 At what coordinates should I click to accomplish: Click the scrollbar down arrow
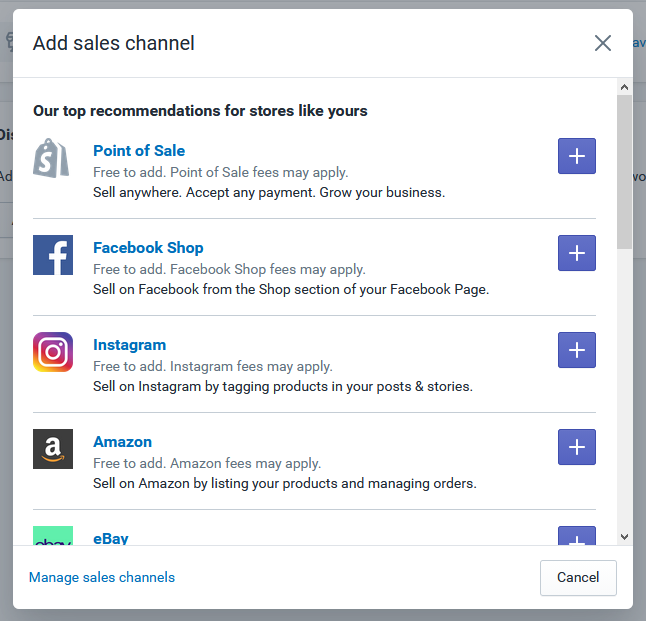point(624,537)
